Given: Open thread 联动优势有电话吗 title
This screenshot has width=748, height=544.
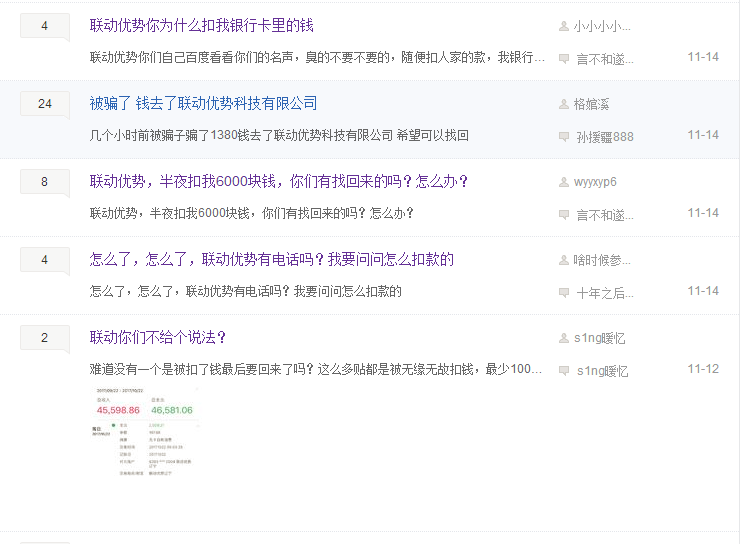Looking at the screenshot, I should [272, 259].
